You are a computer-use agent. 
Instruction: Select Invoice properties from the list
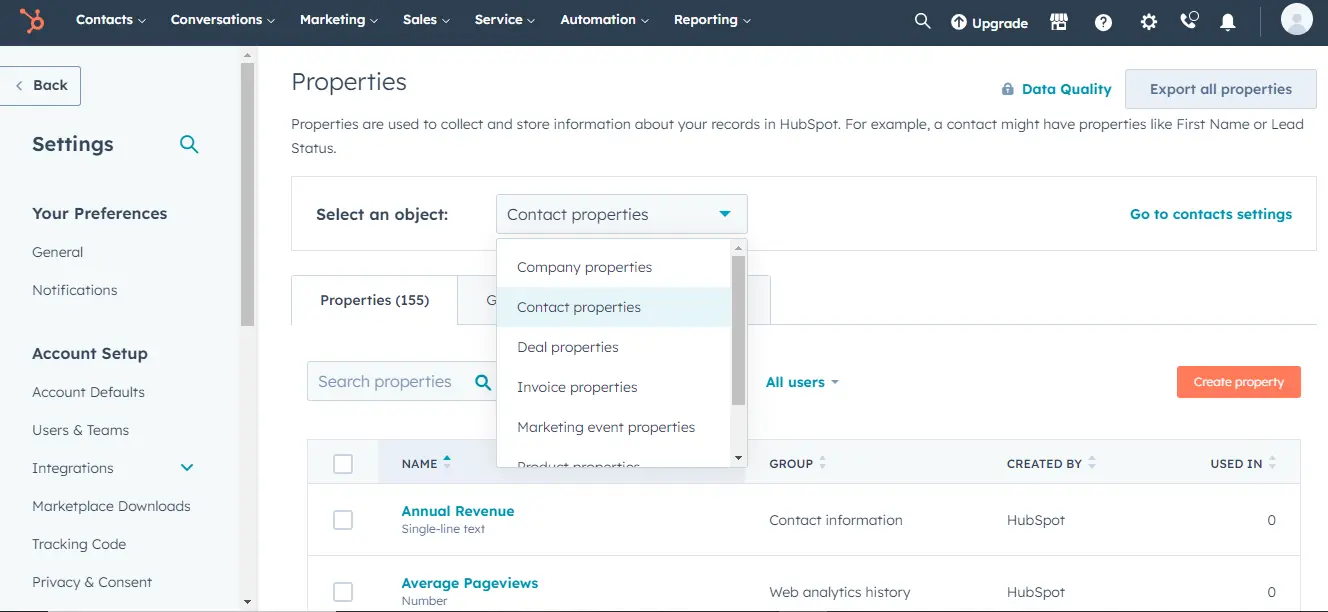(x=614, y=387)
